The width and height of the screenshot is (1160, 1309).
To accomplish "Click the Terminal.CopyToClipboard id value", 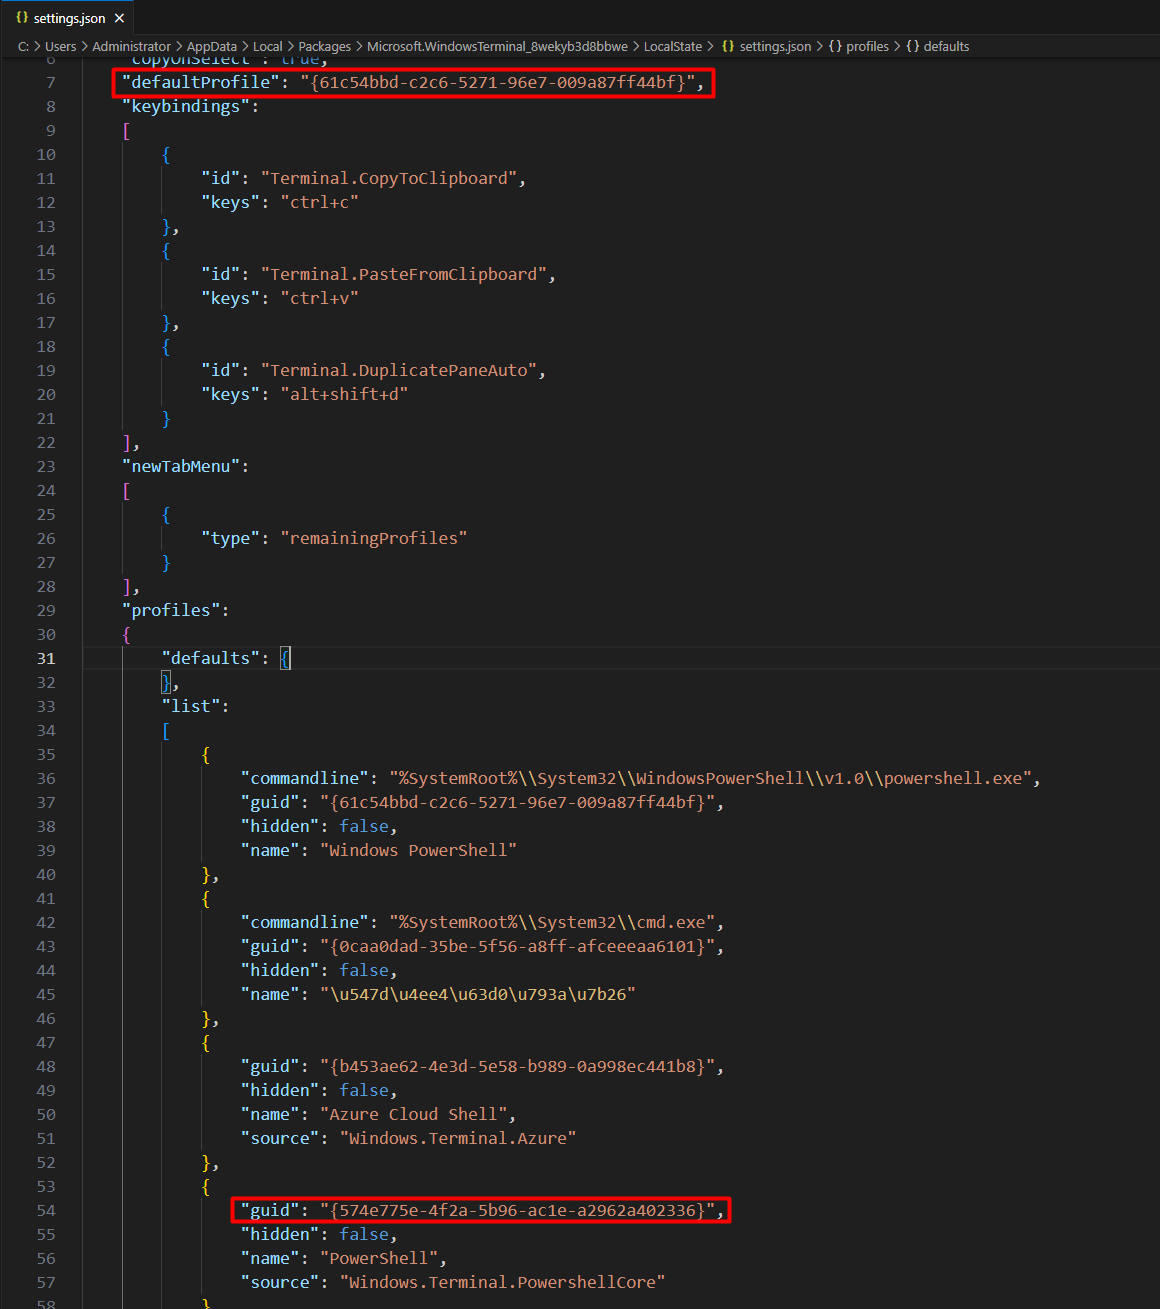I will click(x=391, y=178).
